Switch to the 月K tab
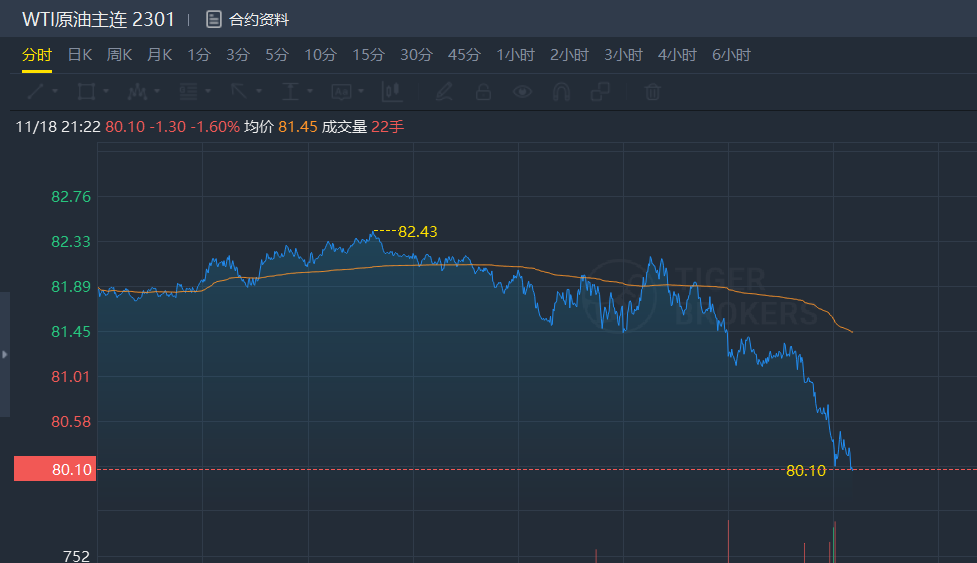 [159, 55]
